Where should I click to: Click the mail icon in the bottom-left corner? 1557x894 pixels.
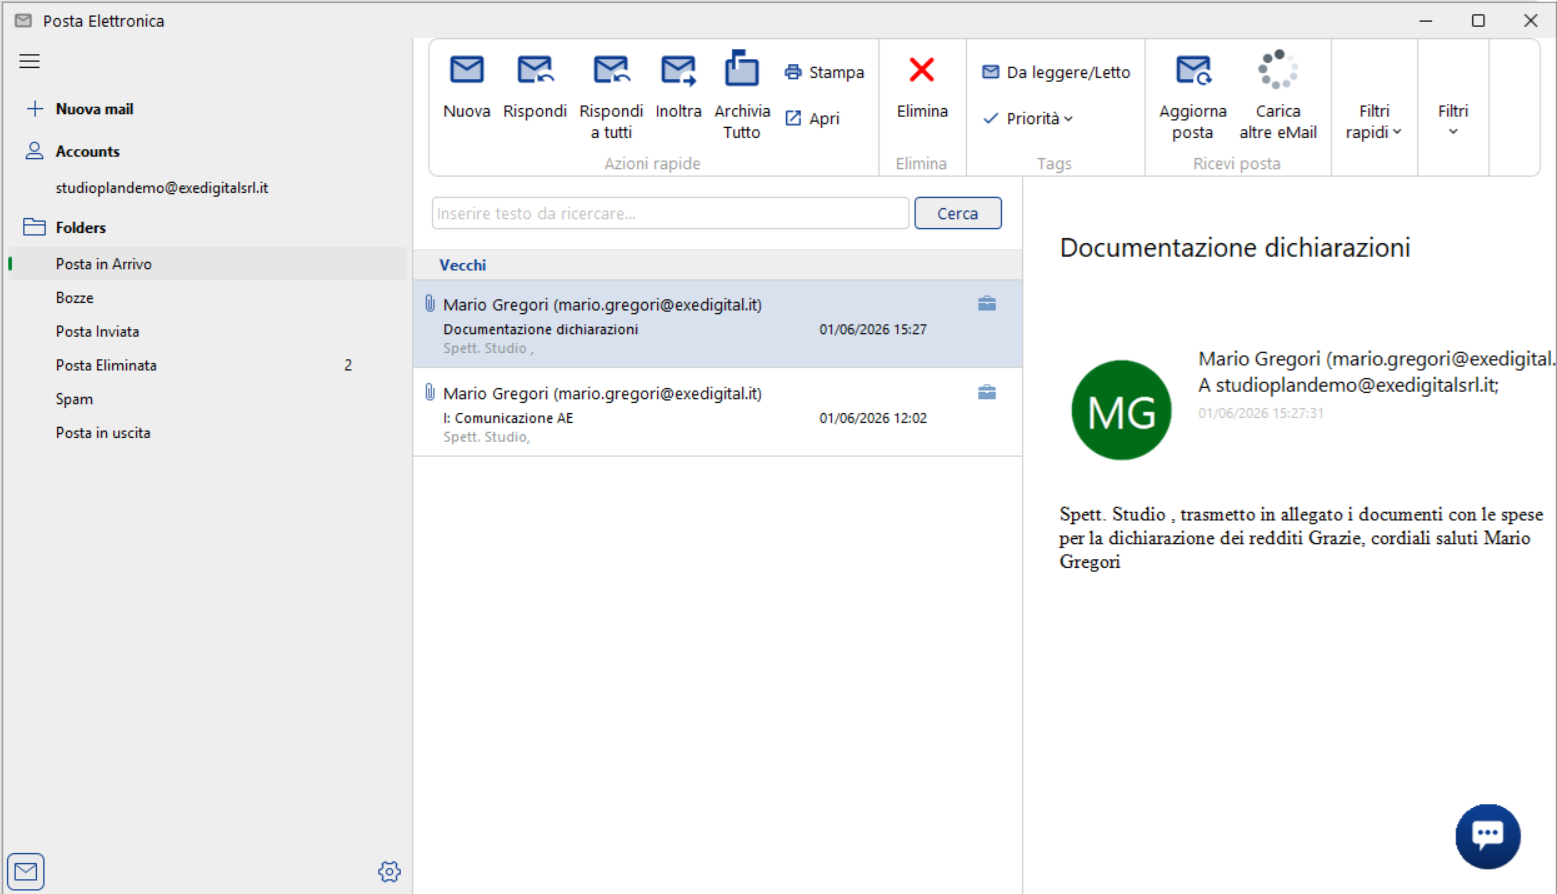click(26, 872)
